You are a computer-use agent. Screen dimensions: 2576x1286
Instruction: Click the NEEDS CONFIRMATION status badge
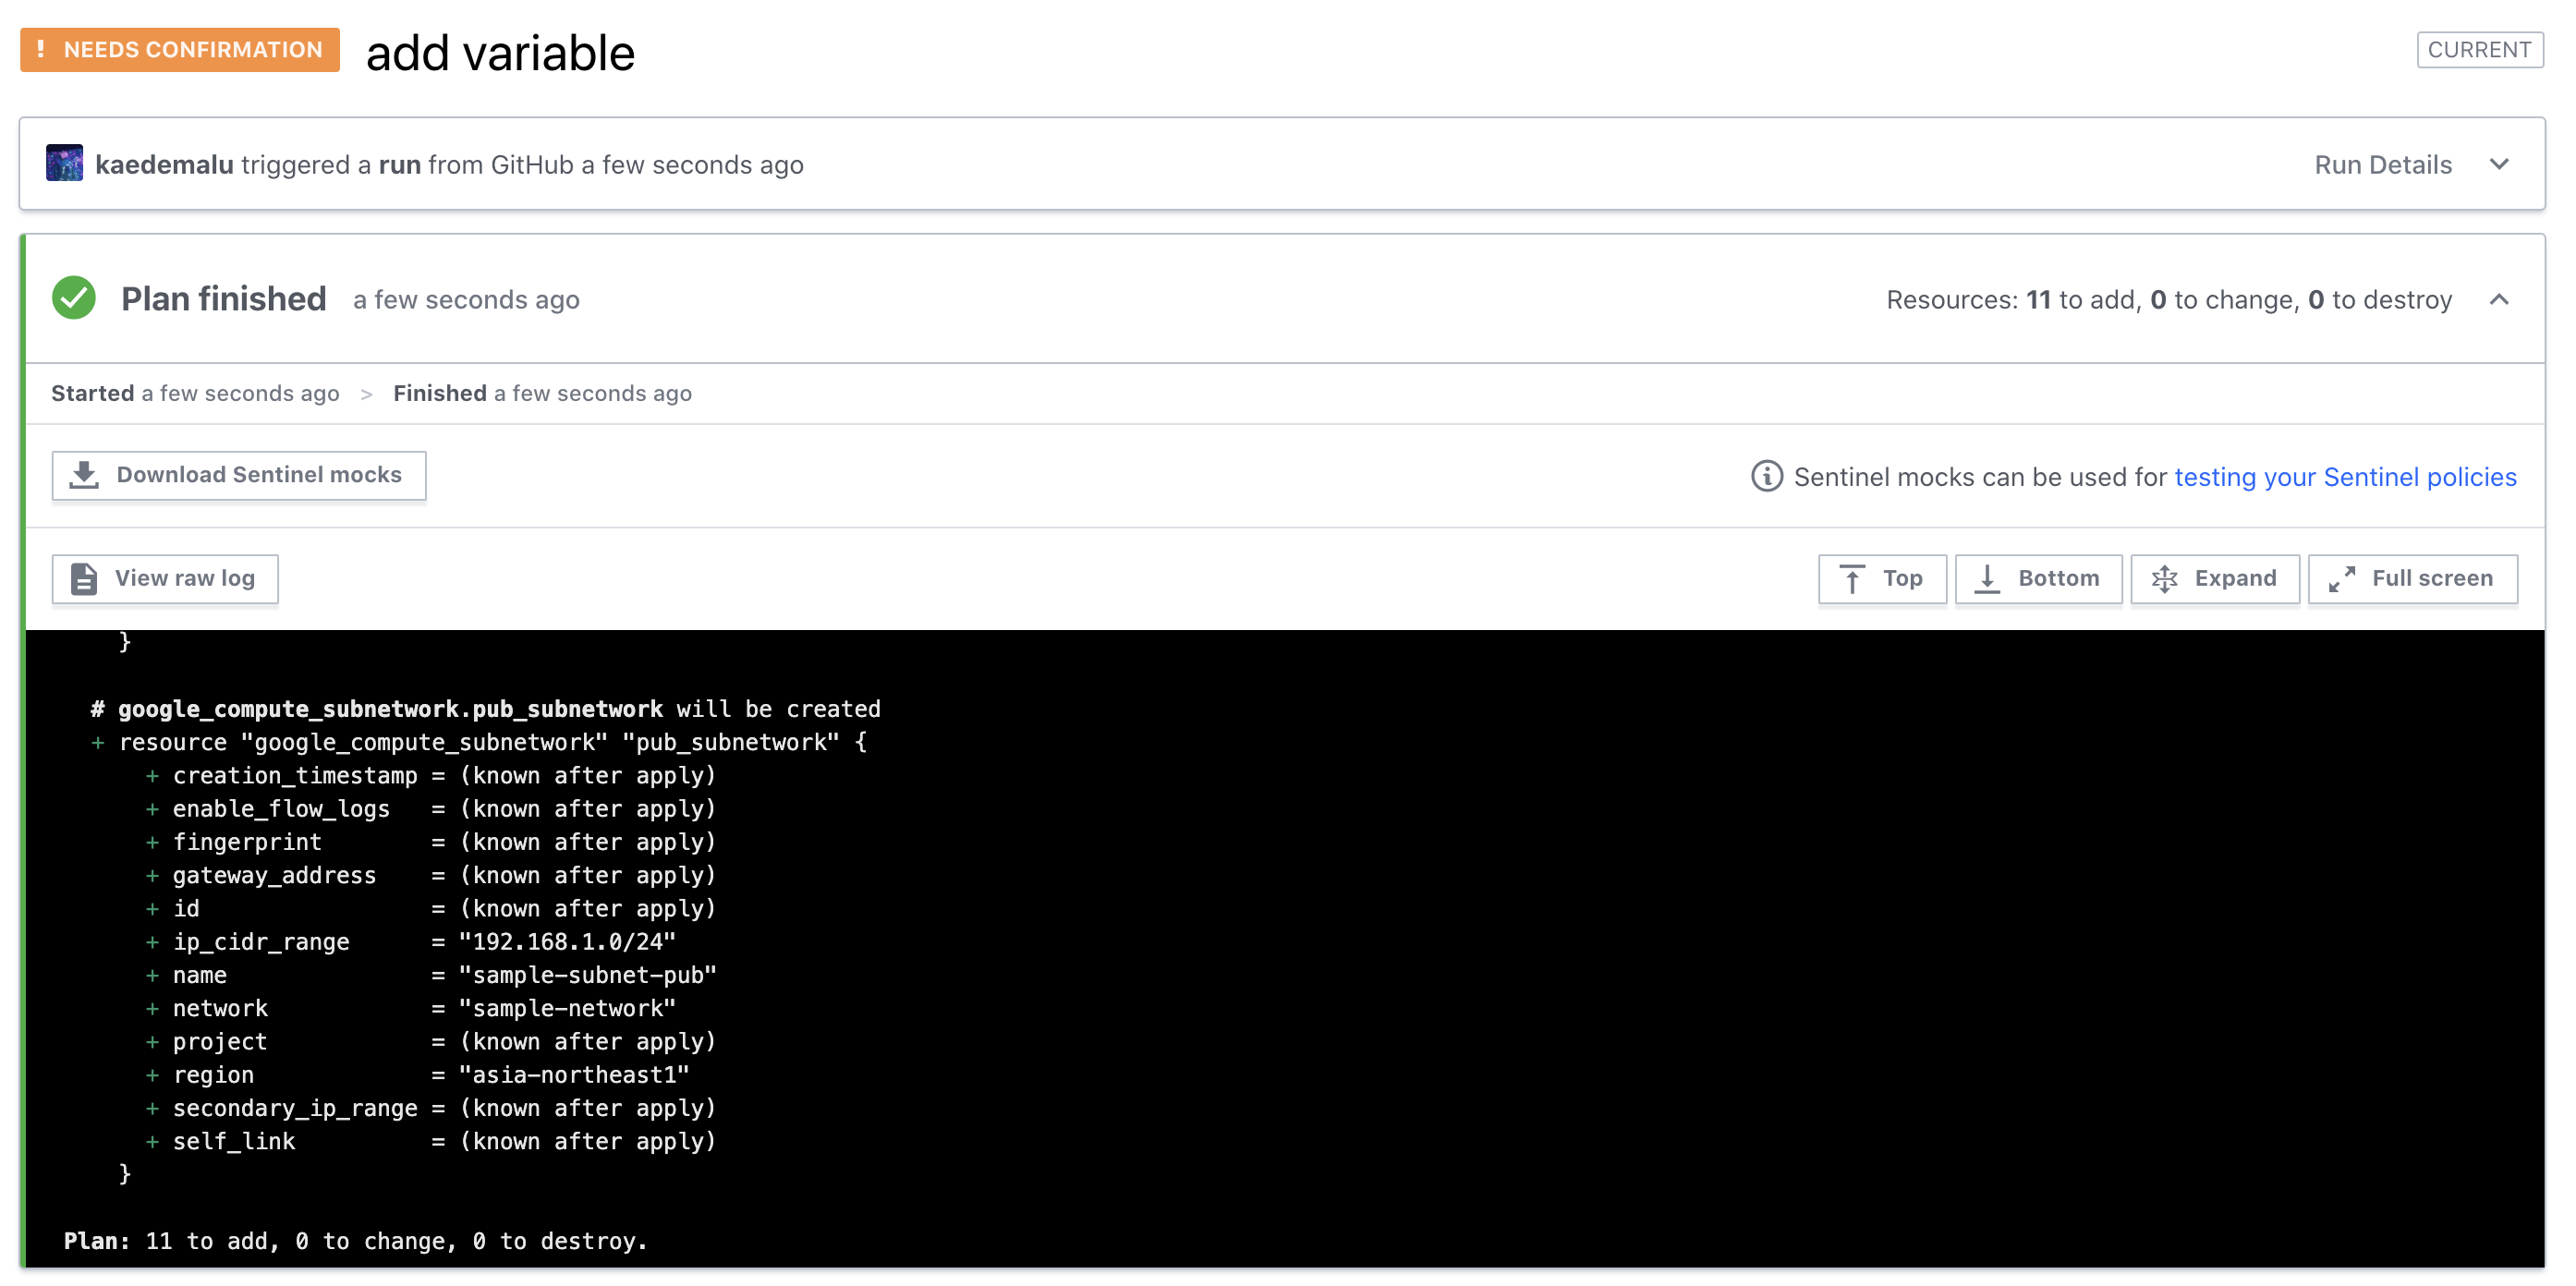coord(180,50)
